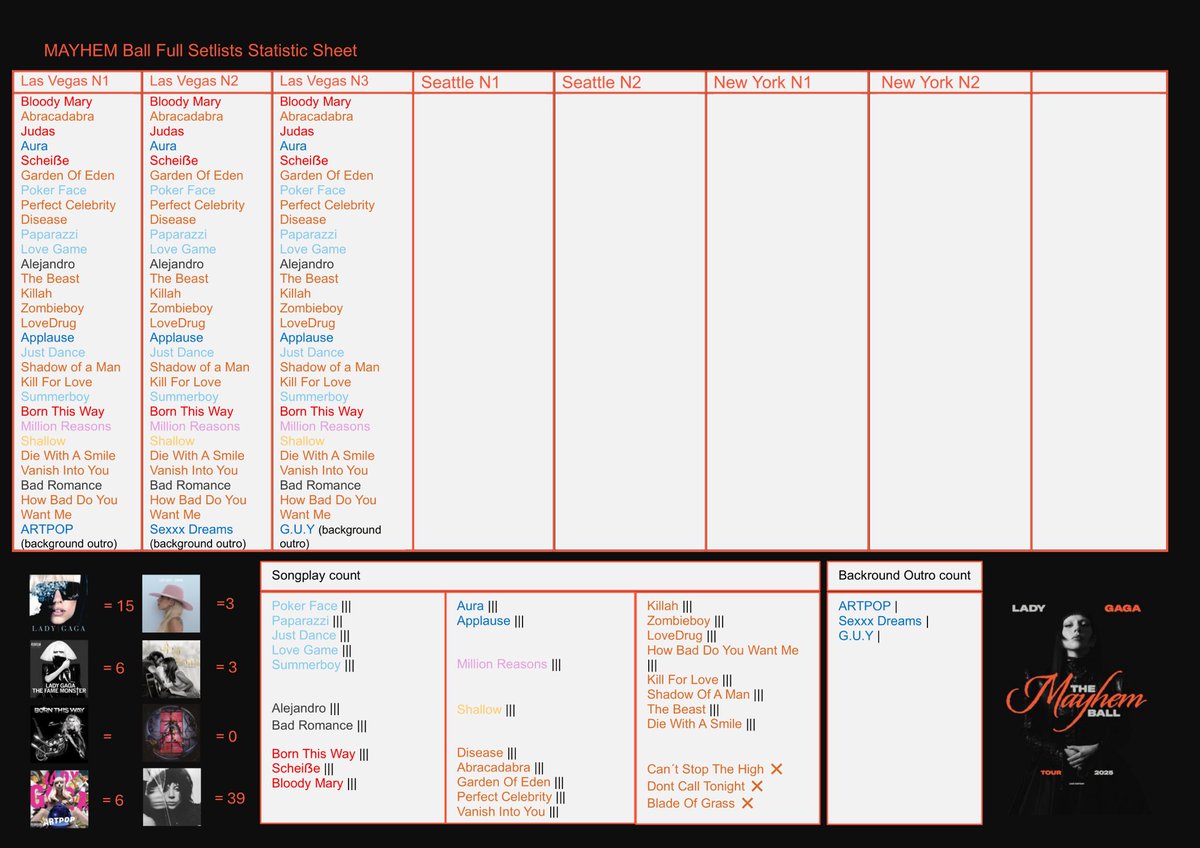The image size is (1200, 848).
Task: Click Poker Face in Songplay count
Action: coord(304,606)
